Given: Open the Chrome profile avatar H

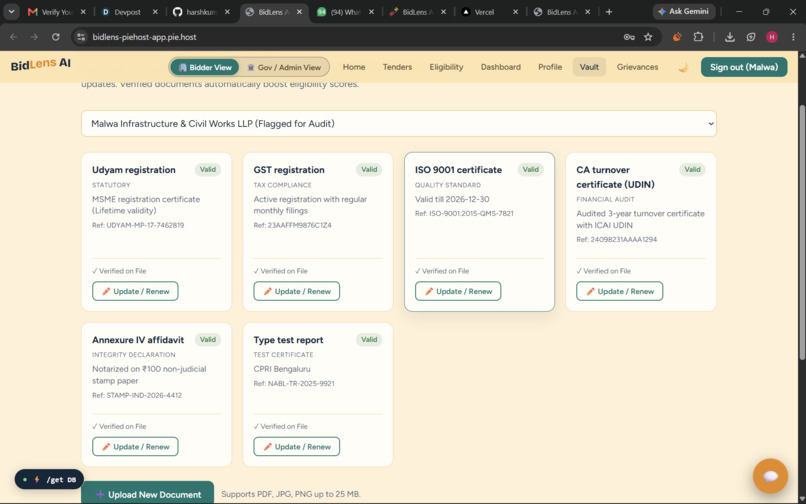Looking at the screenshot, I should click(772, 37).
